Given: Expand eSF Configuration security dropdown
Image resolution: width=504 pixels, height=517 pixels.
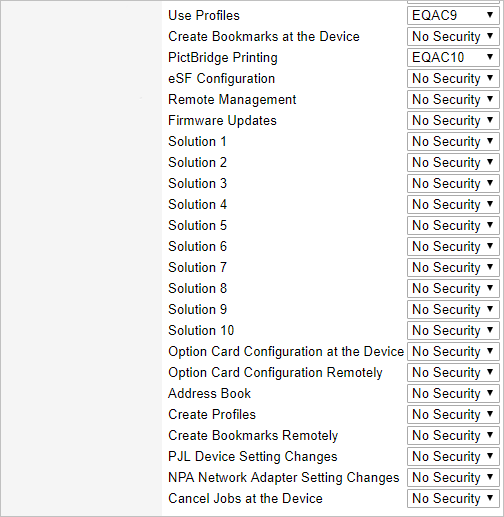Looking at the screenshot, I should pyautogui.click(x=453, y=78).
